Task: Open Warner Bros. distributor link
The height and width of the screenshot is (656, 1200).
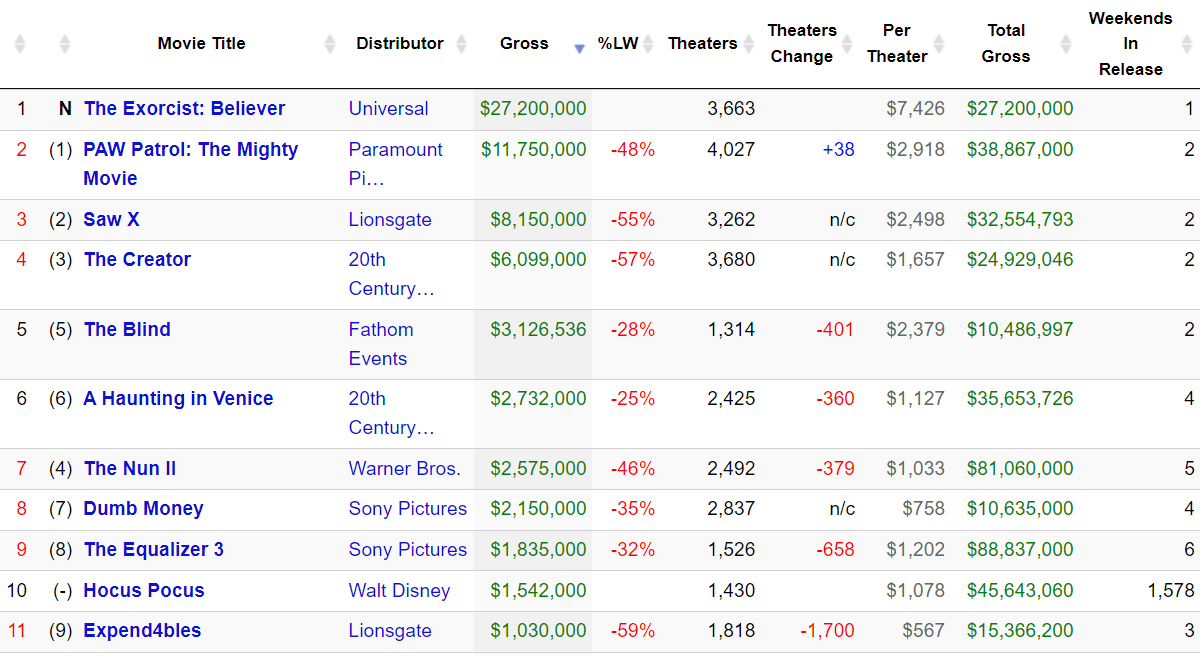Action: tap(405, 469)
